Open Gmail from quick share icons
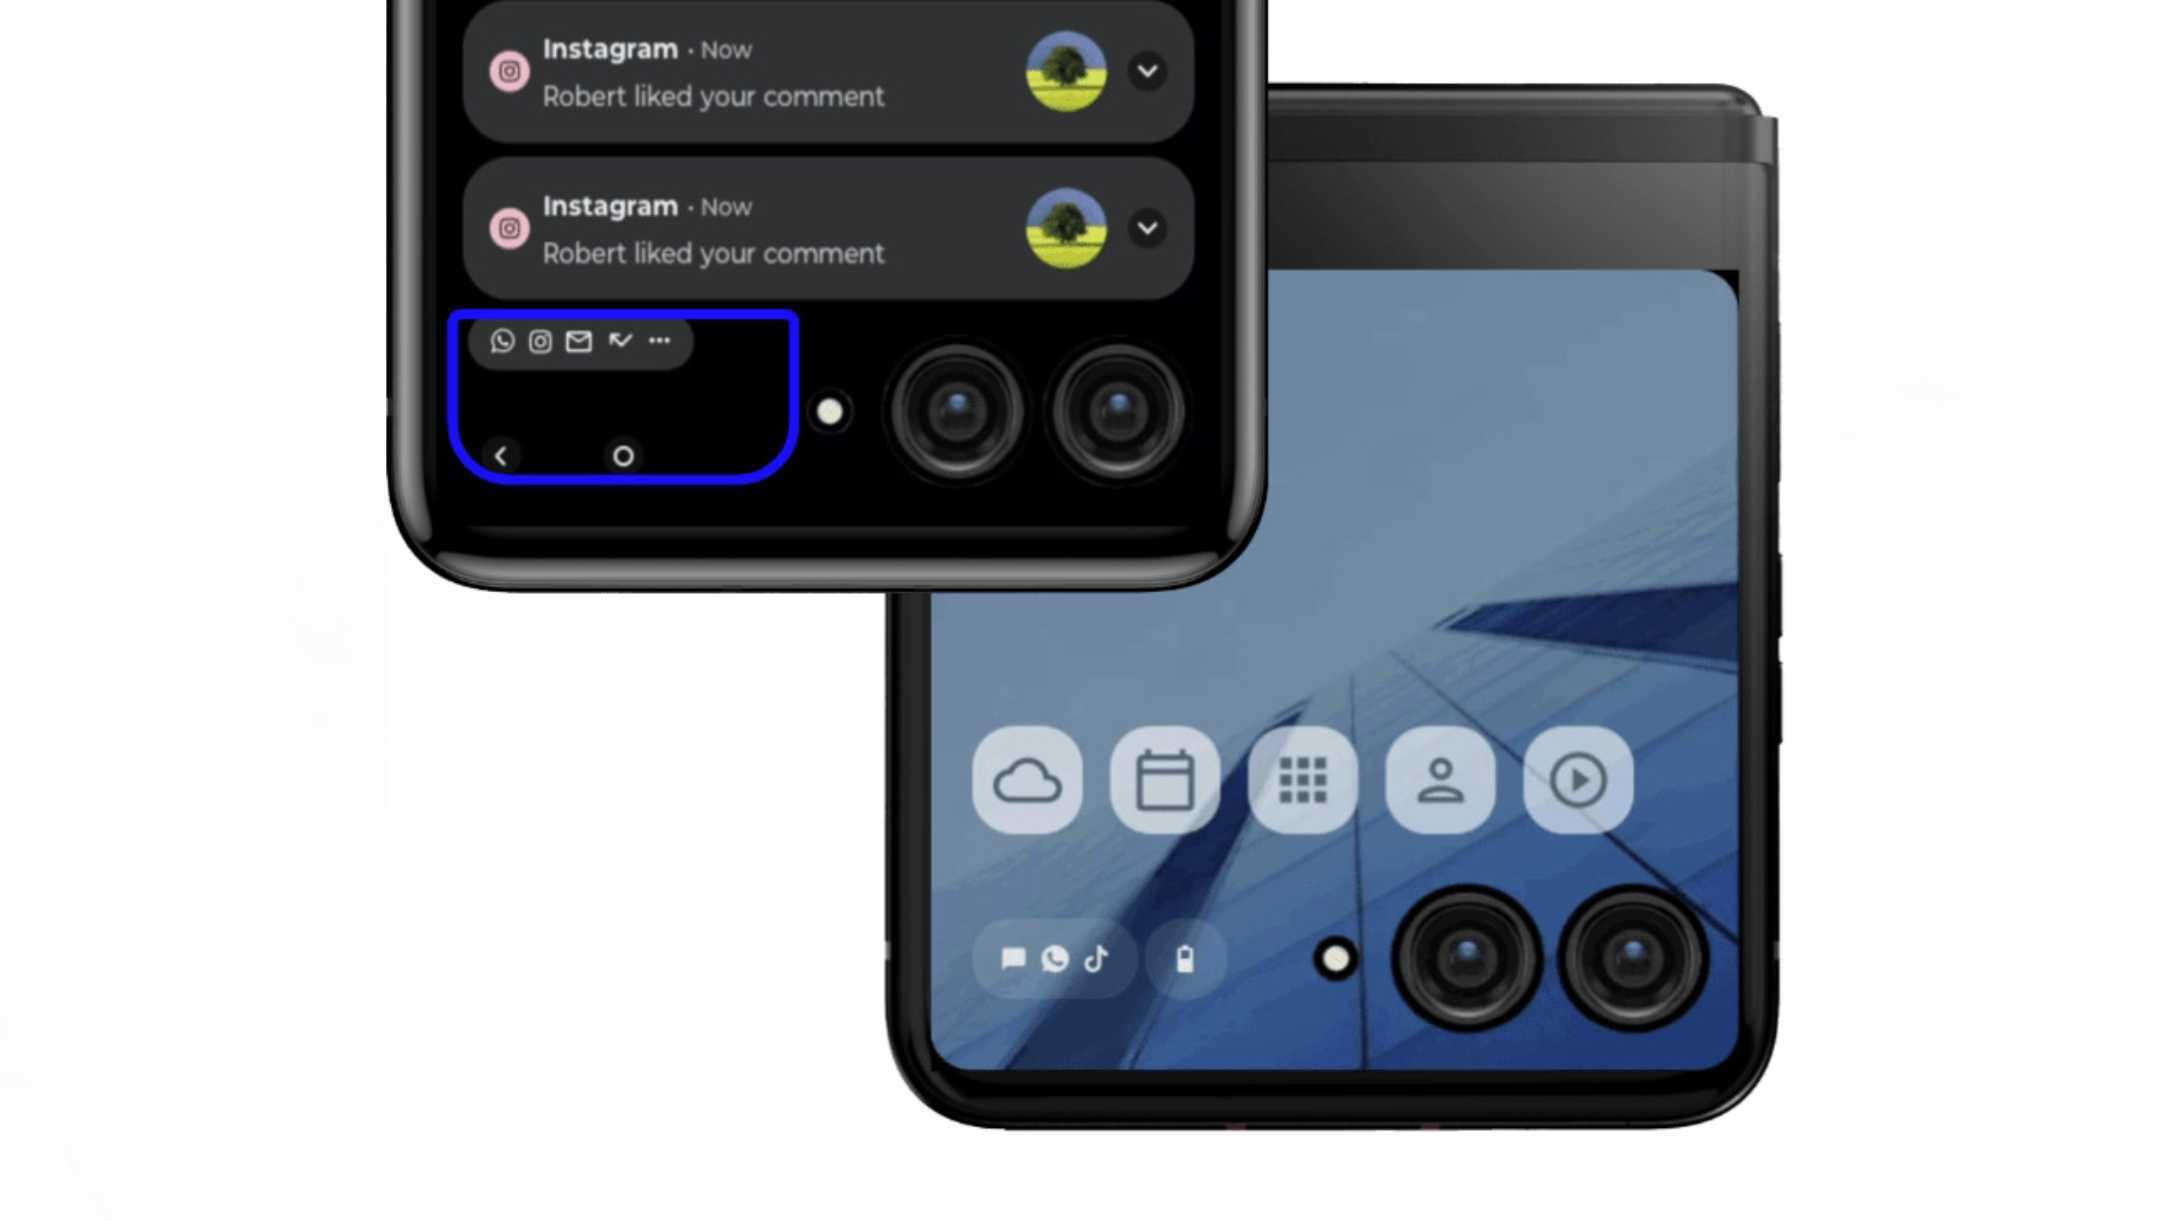The image size is (2171, 1221). click(579, 340)
